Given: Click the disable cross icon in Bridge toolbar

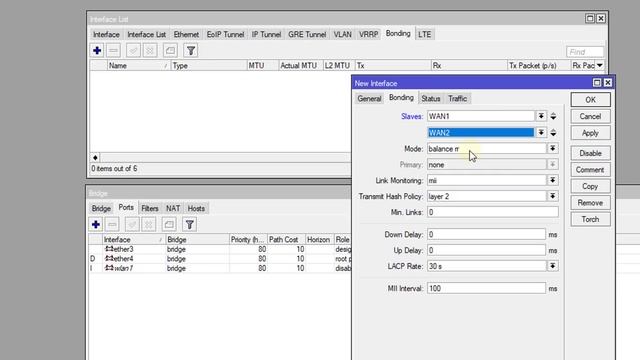Looking at the screenshot, I should [149, 224].
